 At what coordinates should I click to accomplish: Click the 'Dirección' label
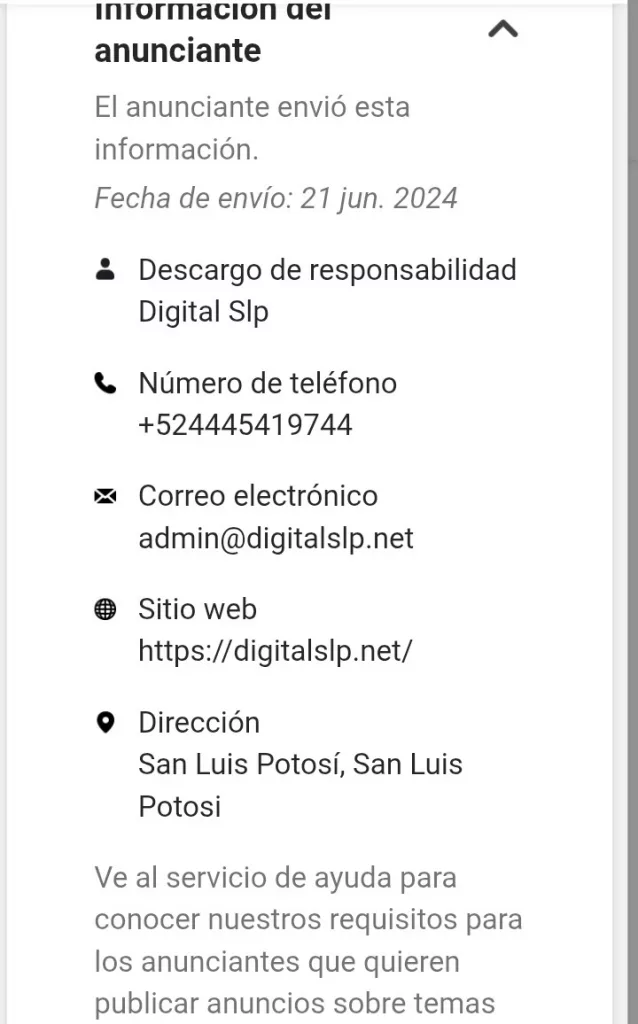coord(199,722)
